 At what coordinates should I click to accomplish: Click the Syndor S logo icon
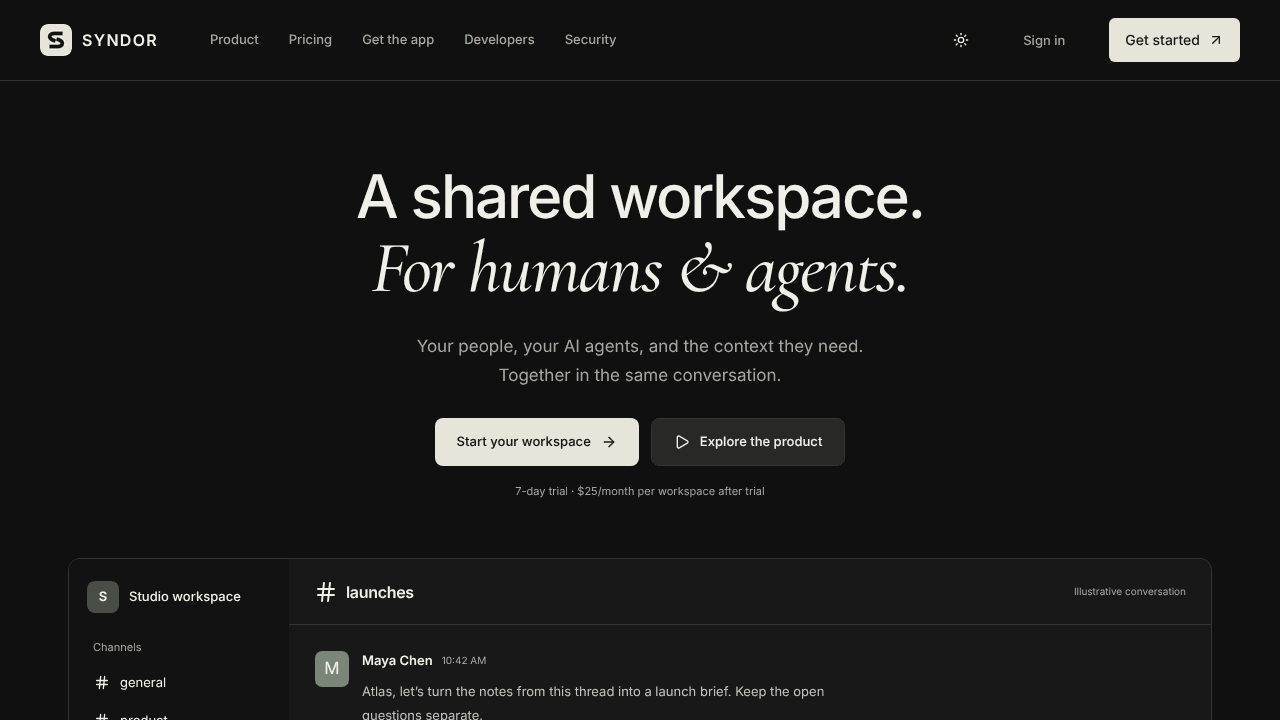(x=56, y=40)
